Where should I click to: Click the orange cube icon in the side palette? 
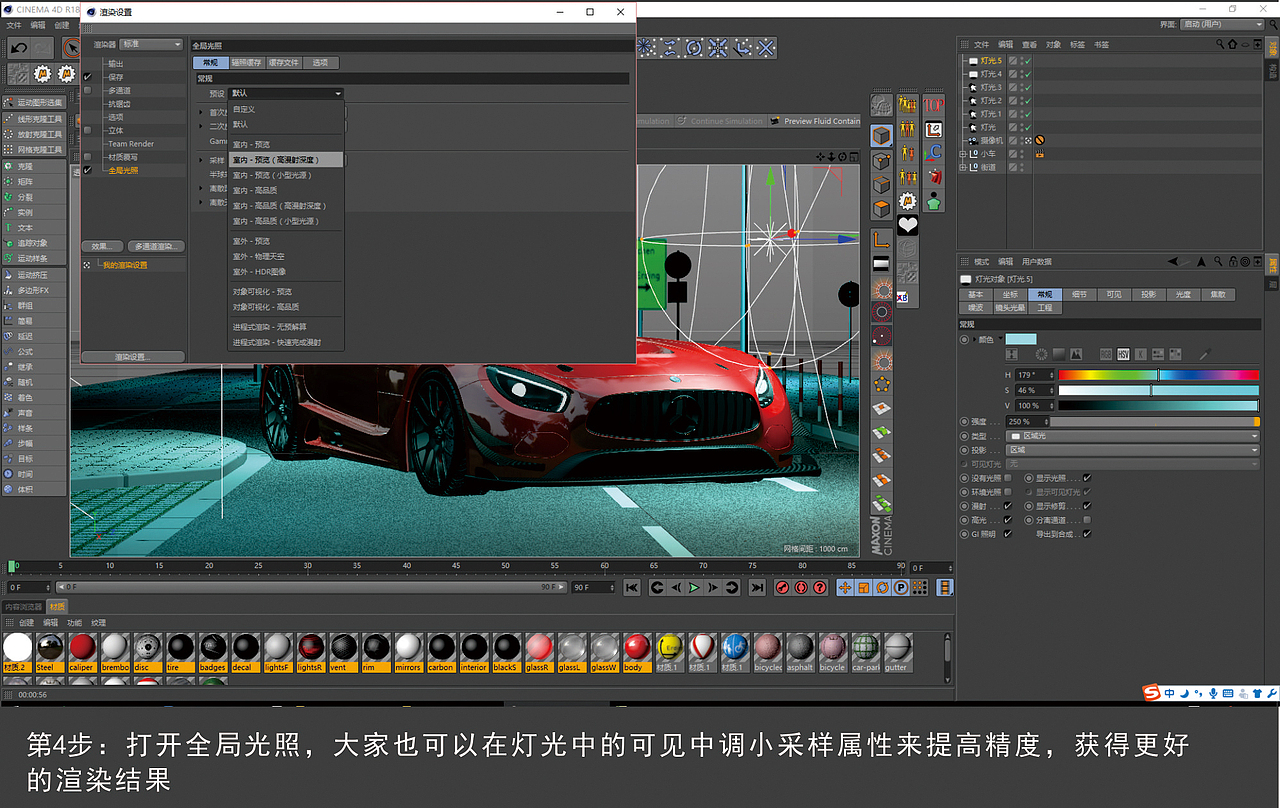tap(881, 209)
